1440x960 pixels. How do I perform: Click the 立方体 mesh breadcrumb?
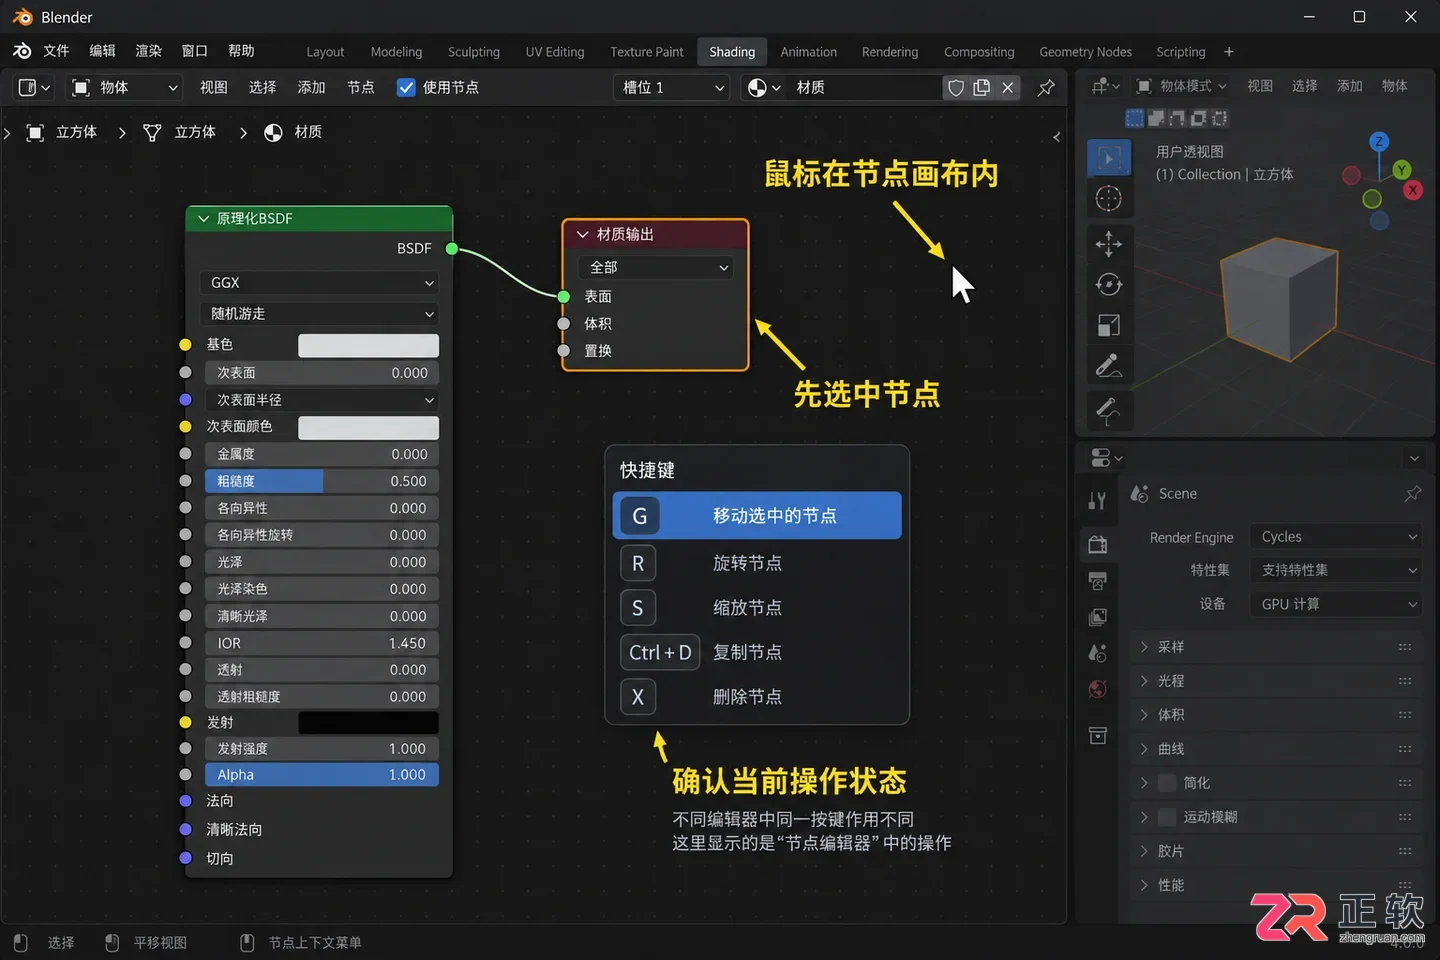180,132
